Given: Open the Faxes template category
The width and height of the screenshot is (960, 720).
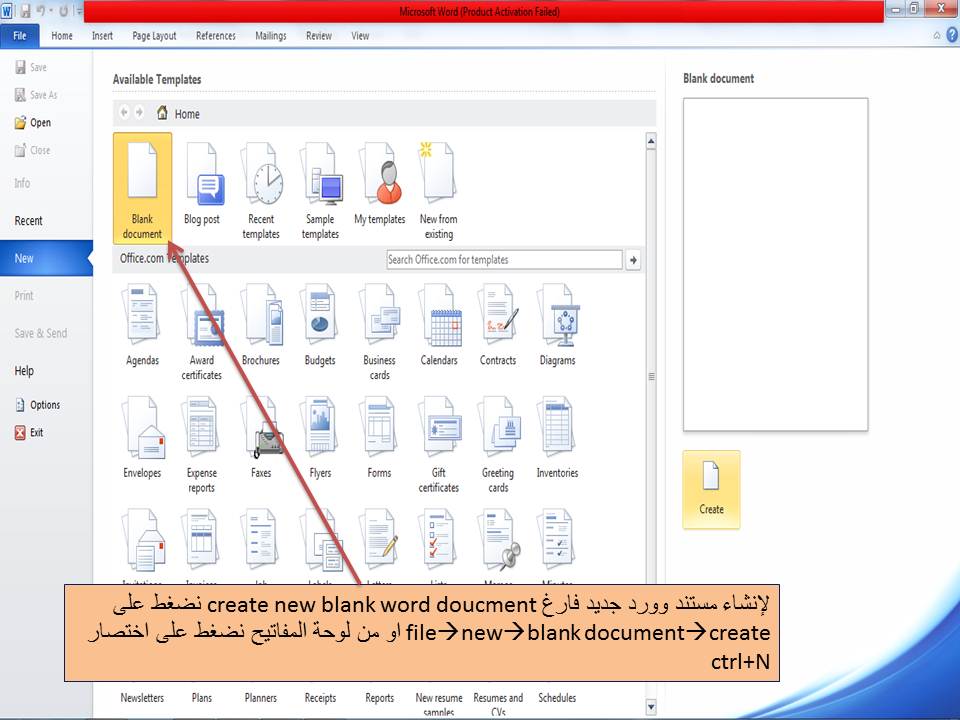Looking at the screenshot, I should pyautogui.click(x=261, y=437).
